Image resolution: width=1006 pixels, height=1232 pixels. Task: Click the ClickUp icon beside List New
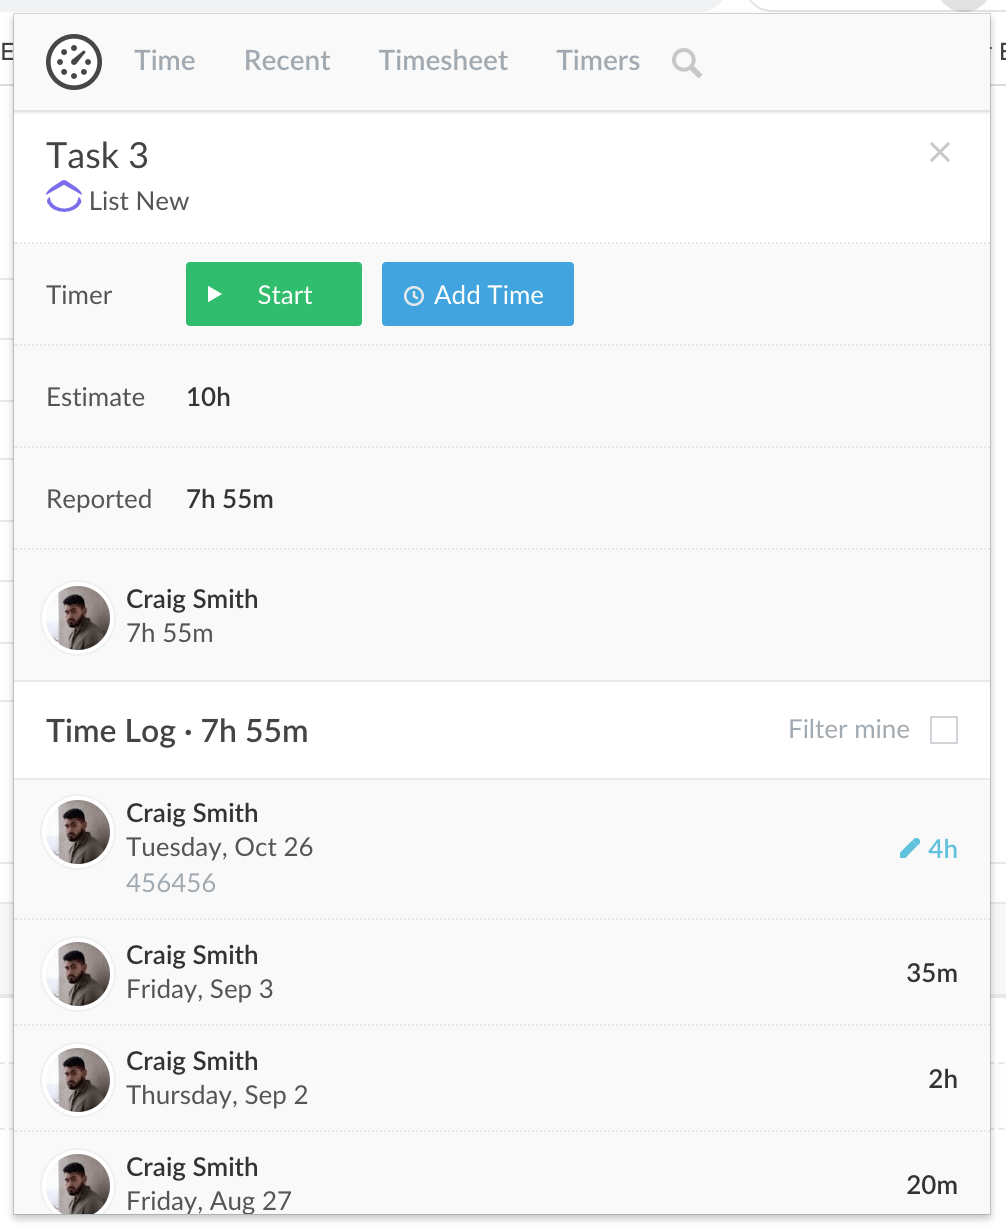(64, 198)
